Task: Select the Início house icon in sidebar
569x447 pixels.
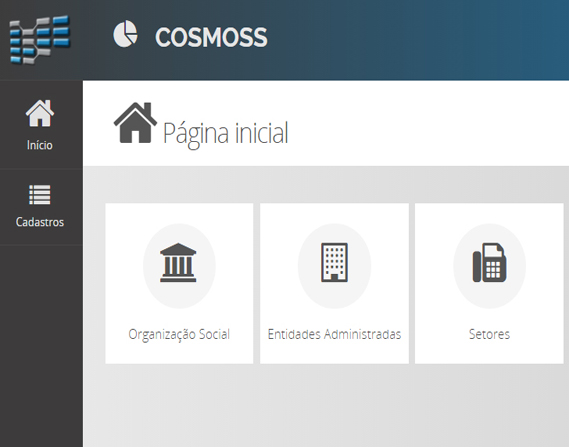Action: click(x=40, y=113)
